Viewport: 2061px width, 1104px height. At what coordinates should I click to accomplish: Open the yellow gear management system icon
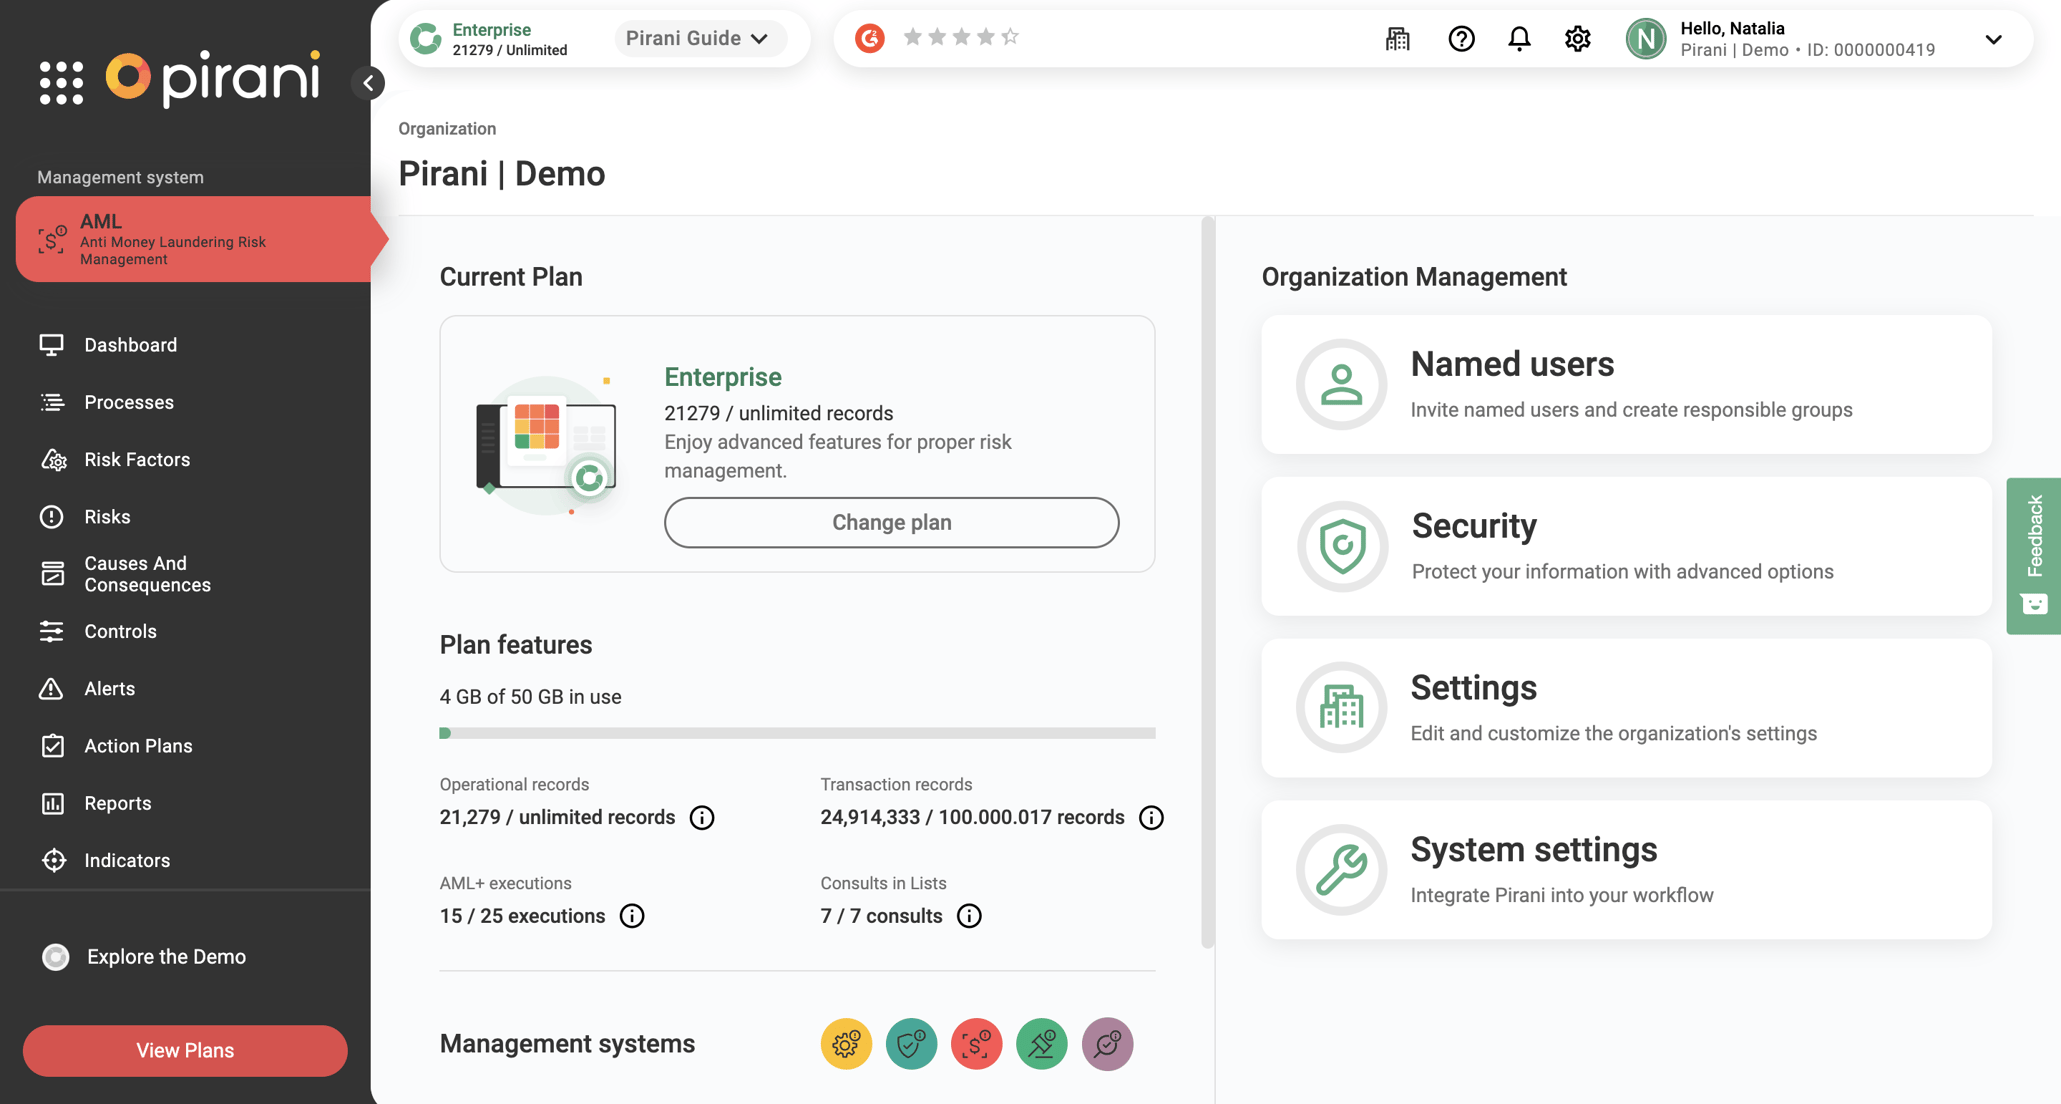click(x=846, y=1043)
